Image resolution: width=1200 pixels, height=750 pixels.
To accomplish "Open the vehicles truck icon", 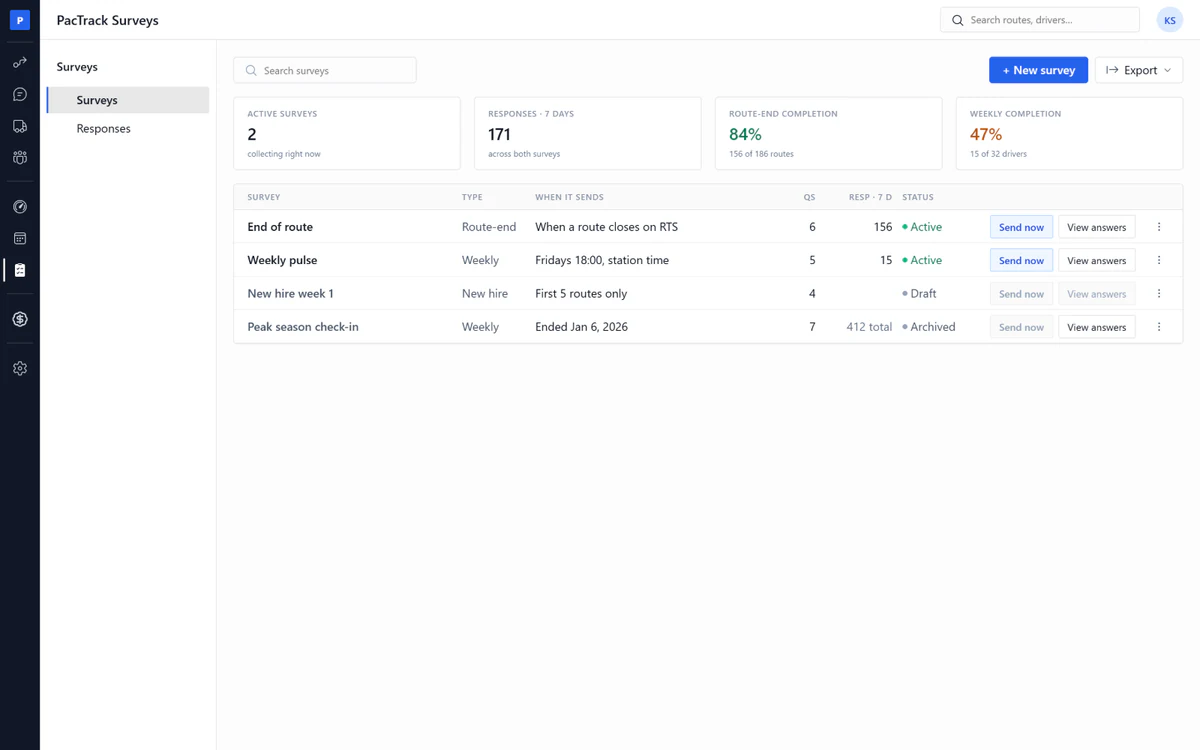I will (20, 127).
